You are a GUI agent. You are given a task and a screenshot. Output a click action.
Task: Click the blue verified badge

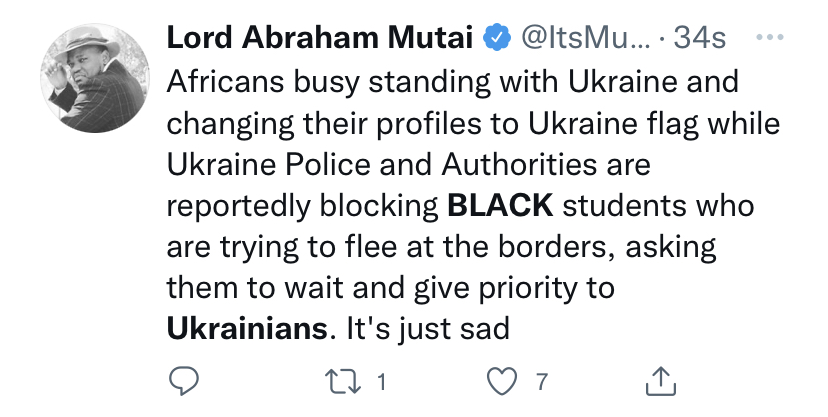click(x=495, y=39)
